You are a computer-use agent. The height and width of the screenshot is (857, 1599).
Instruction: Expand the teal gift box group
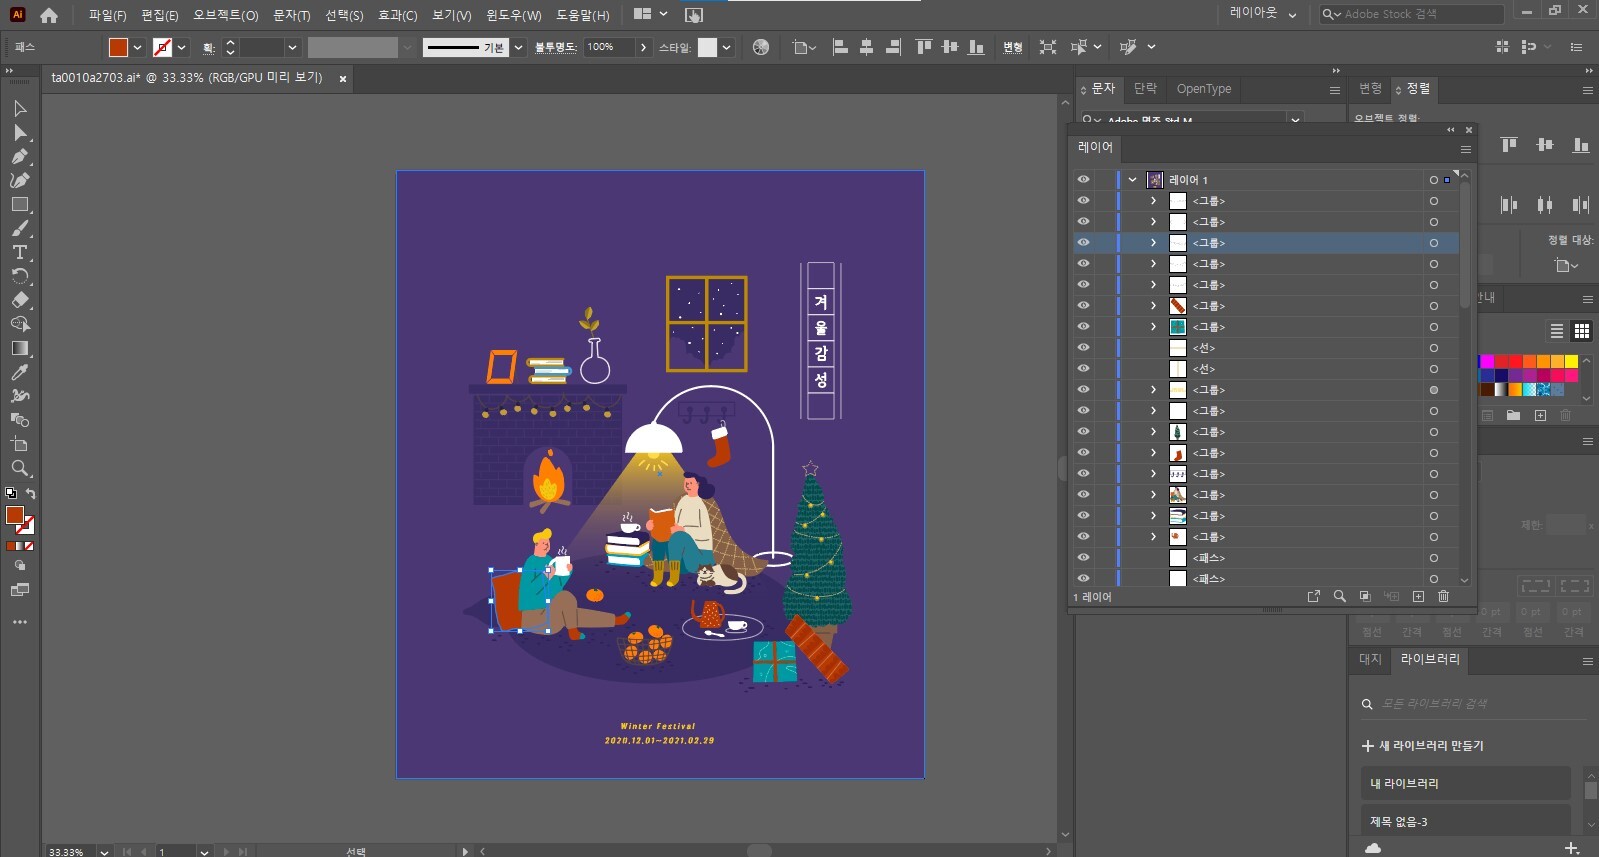click(1153, 327)
